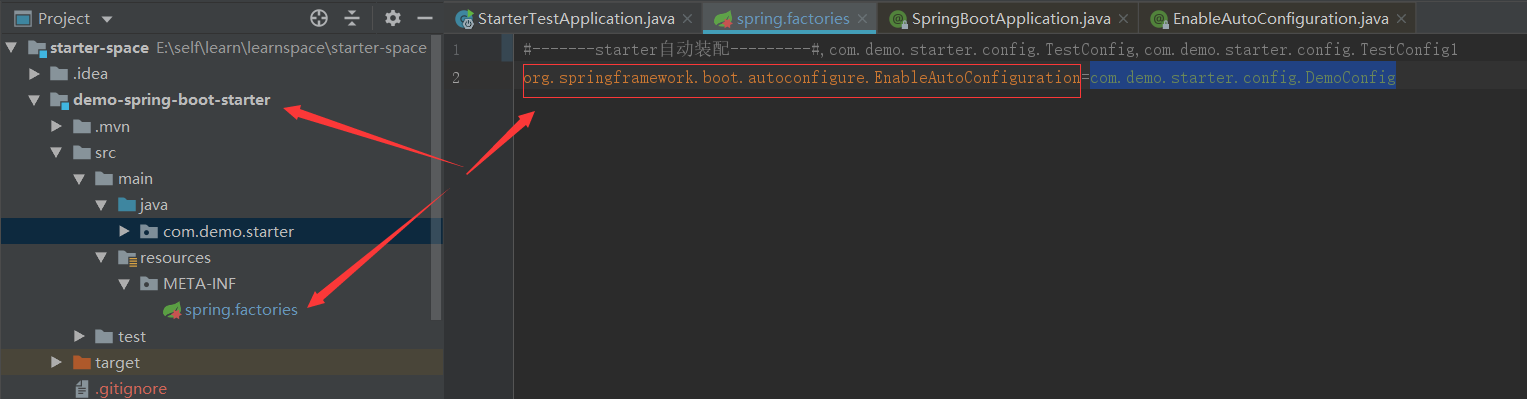Click the Project panel window icon
The height and width of the screenshot is (399, 1527).
[22, 19]
